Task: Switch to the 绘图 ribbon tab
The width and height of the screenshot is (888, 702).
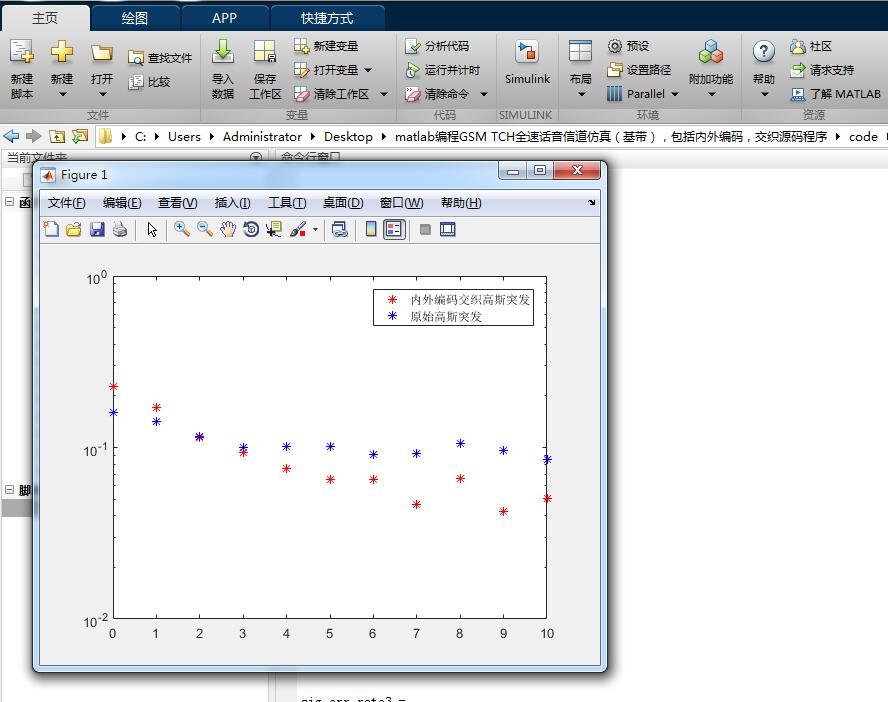Action: coord(135,18)
